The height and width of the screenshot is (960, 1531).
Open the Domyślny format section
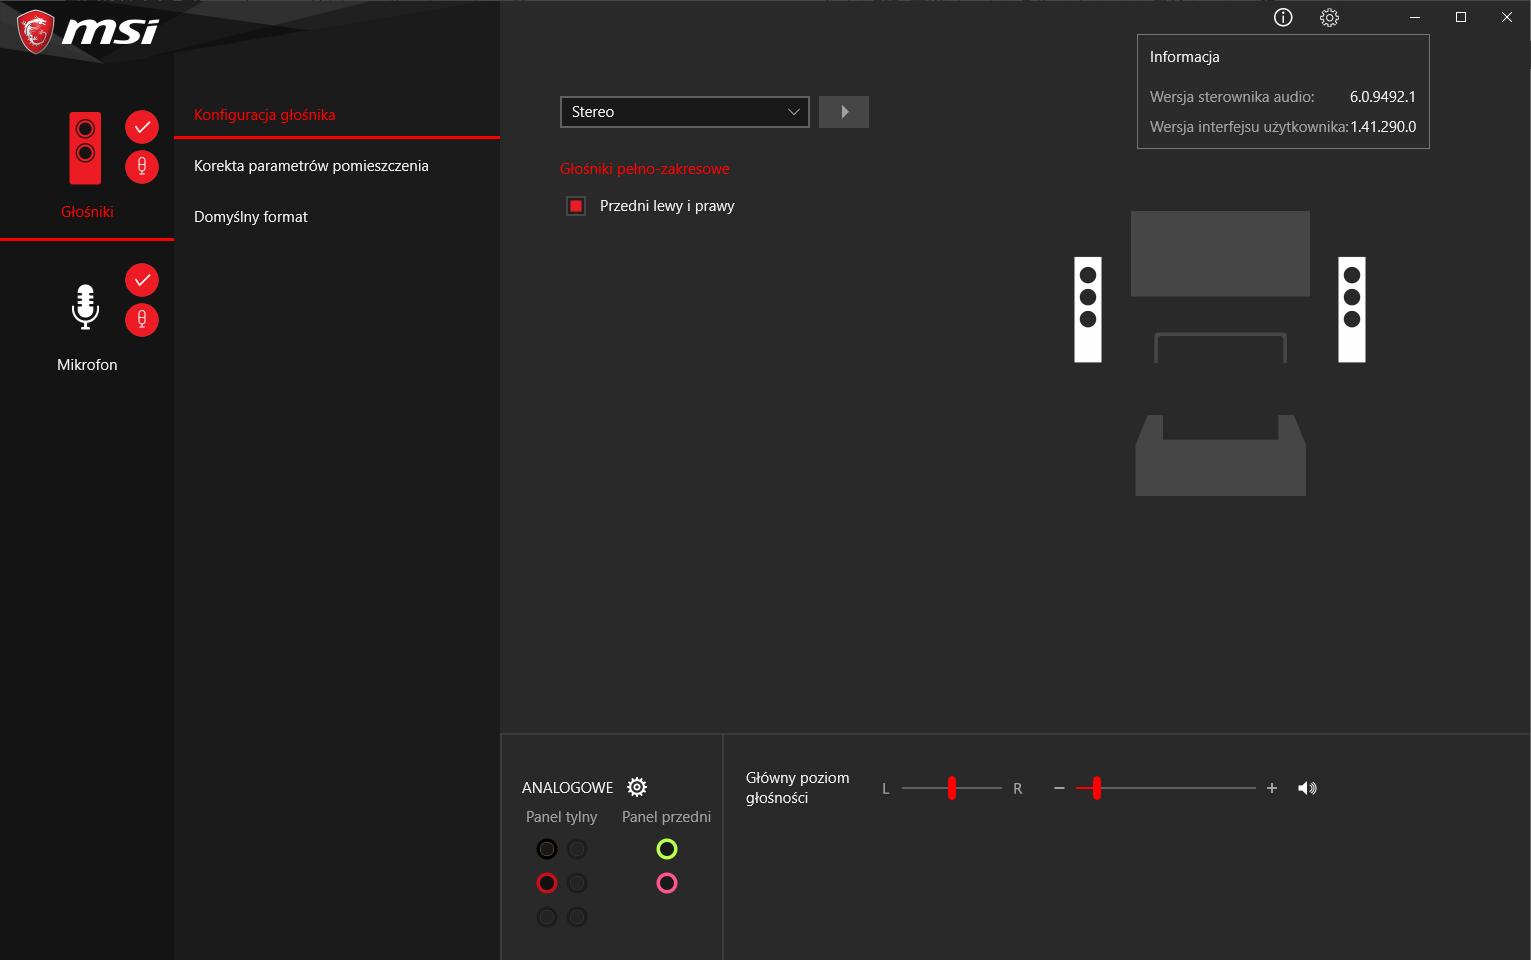[251, 216]
